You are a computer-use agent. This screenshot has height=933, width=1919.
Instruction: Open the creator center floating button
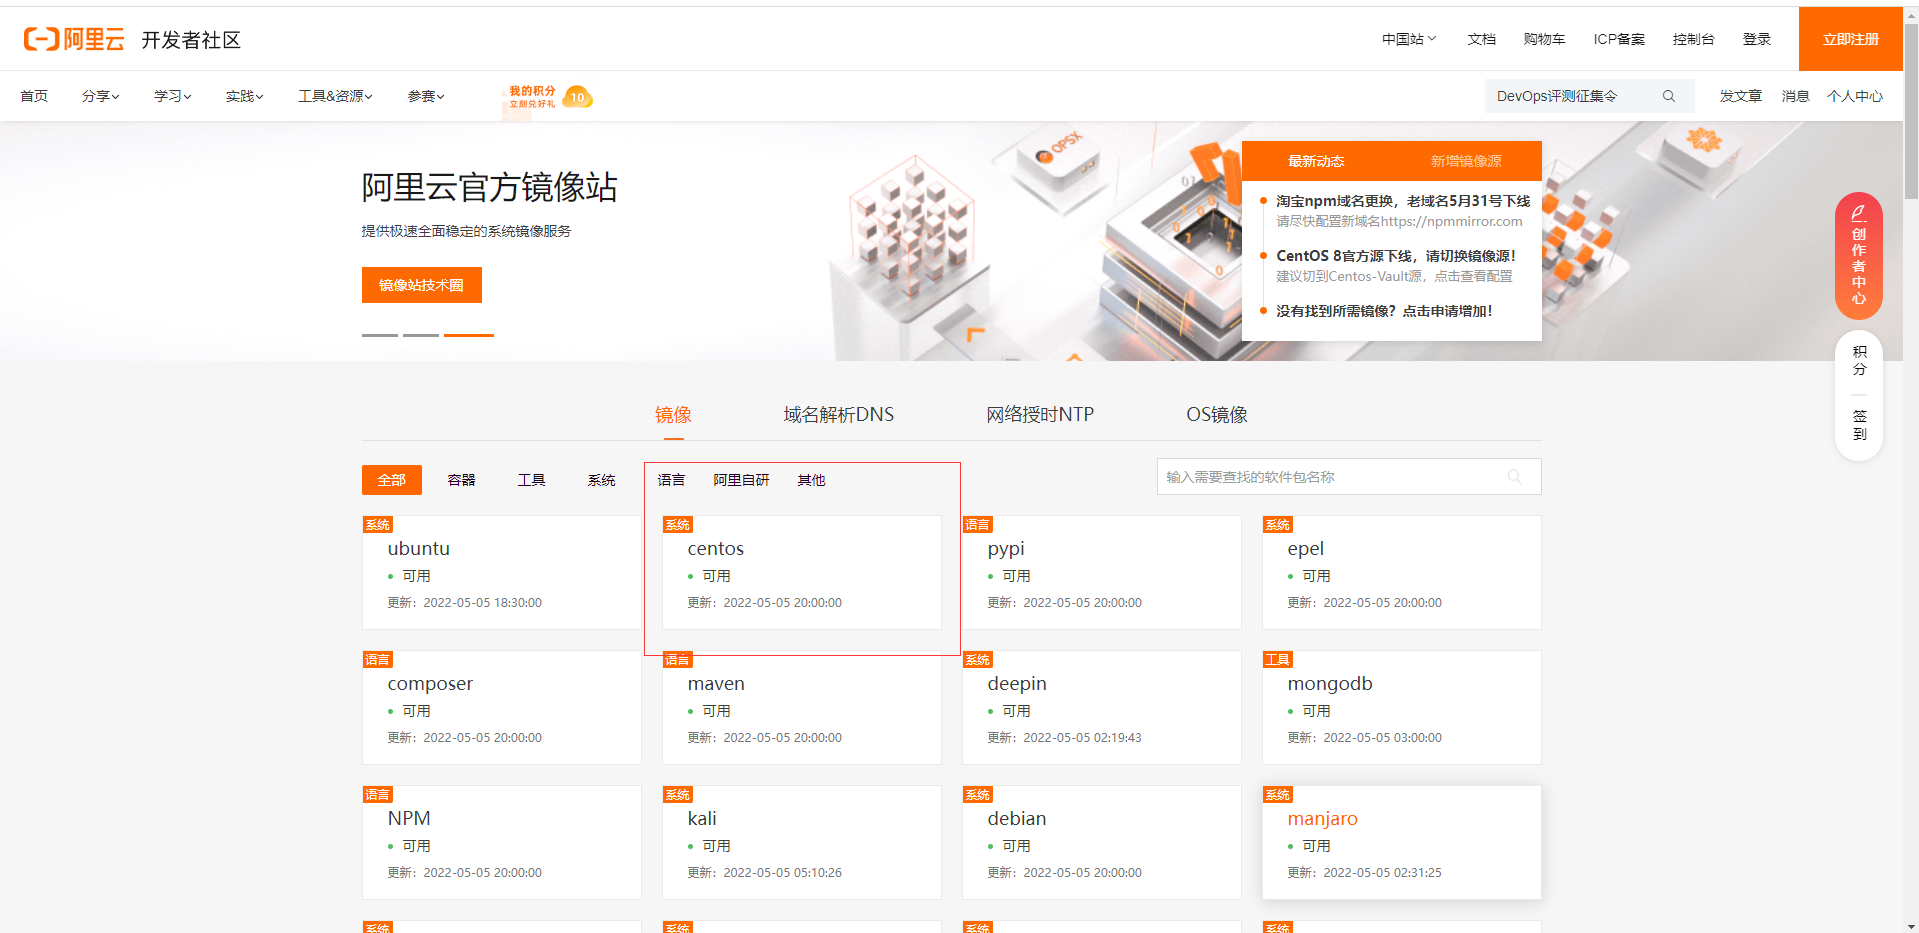click(1858, 256)
